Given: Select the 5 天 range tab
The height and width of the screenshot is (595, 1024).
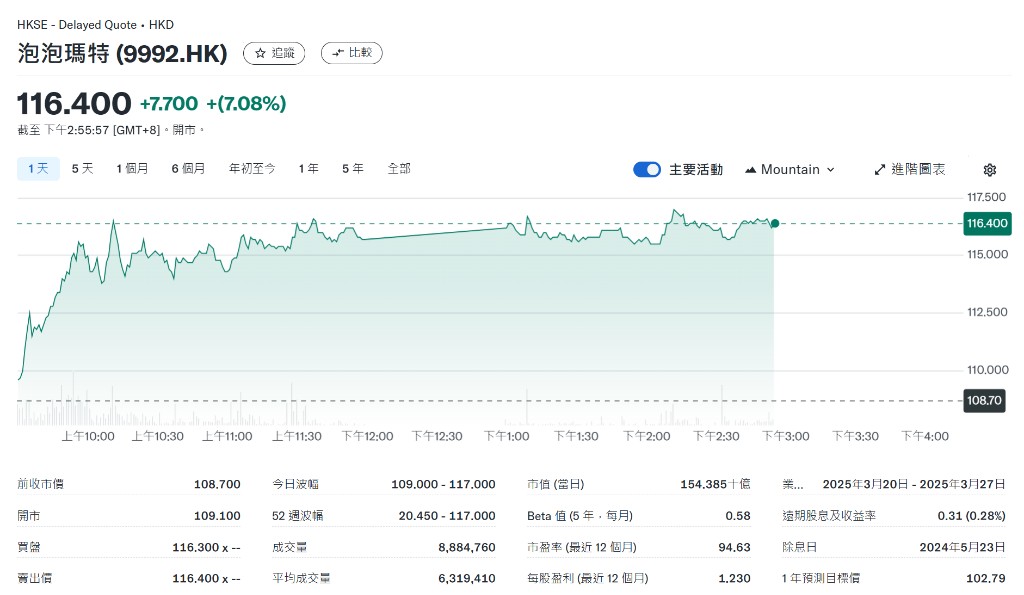Looking at the screenshot, I should pos(82,169).
